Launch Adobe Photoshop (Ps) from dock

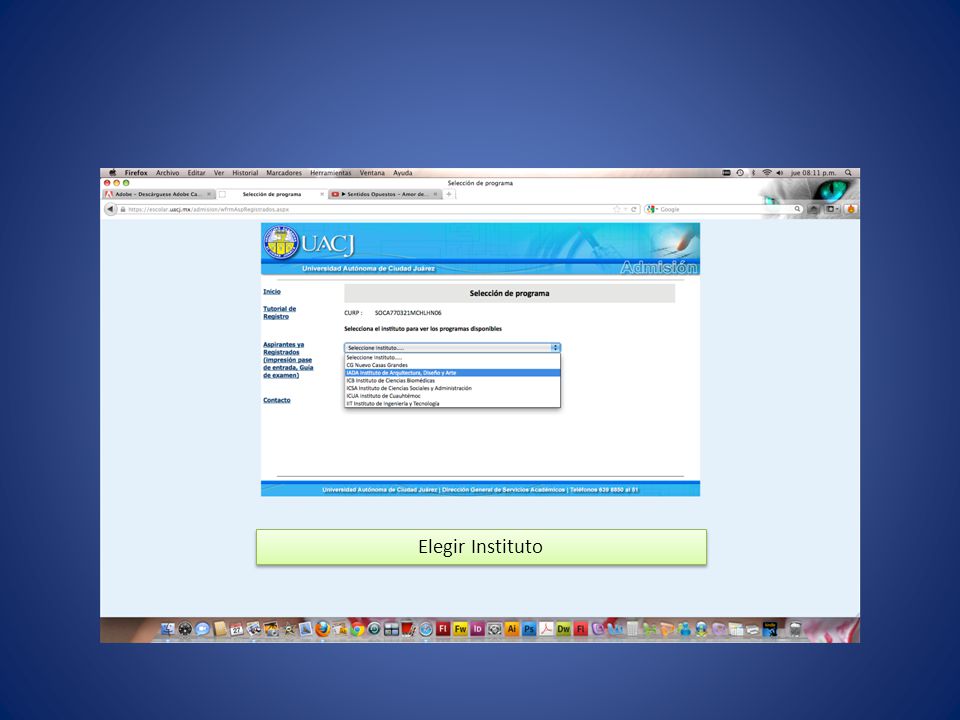529,629
